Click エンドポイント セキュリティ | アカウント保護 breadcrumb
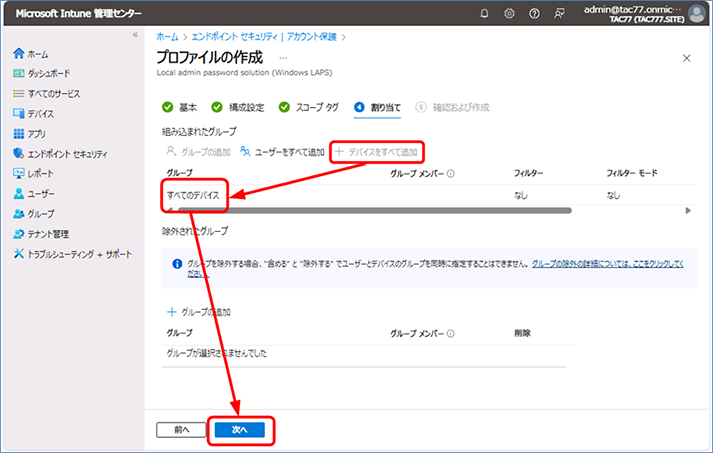Screen dimensions: 713x453 (x=264, y=37)
